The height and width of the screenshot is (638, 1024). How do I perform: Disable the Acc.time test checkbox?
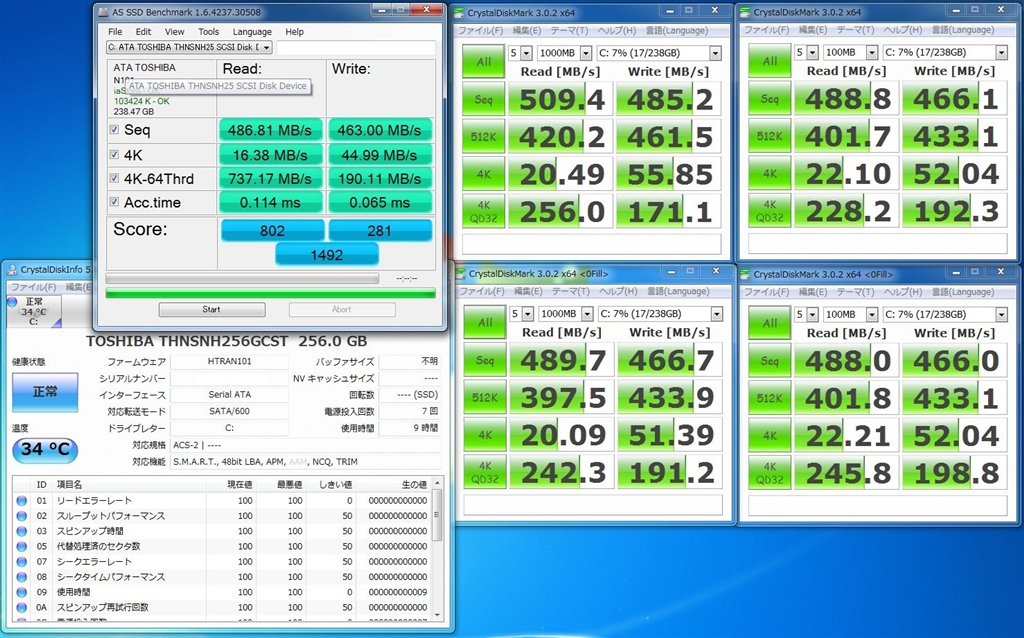(114, 202)
